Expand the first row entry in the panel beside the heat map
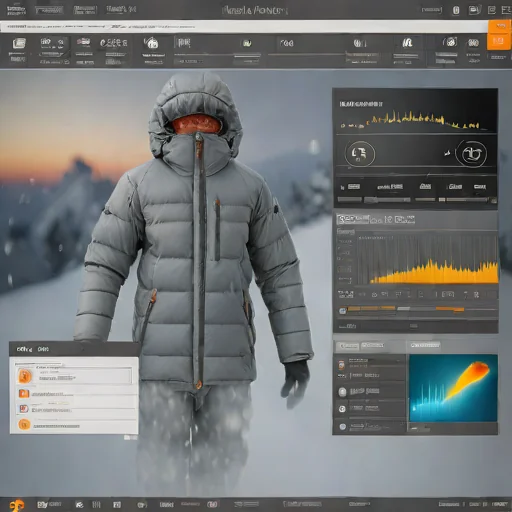 tap(369, 363)
